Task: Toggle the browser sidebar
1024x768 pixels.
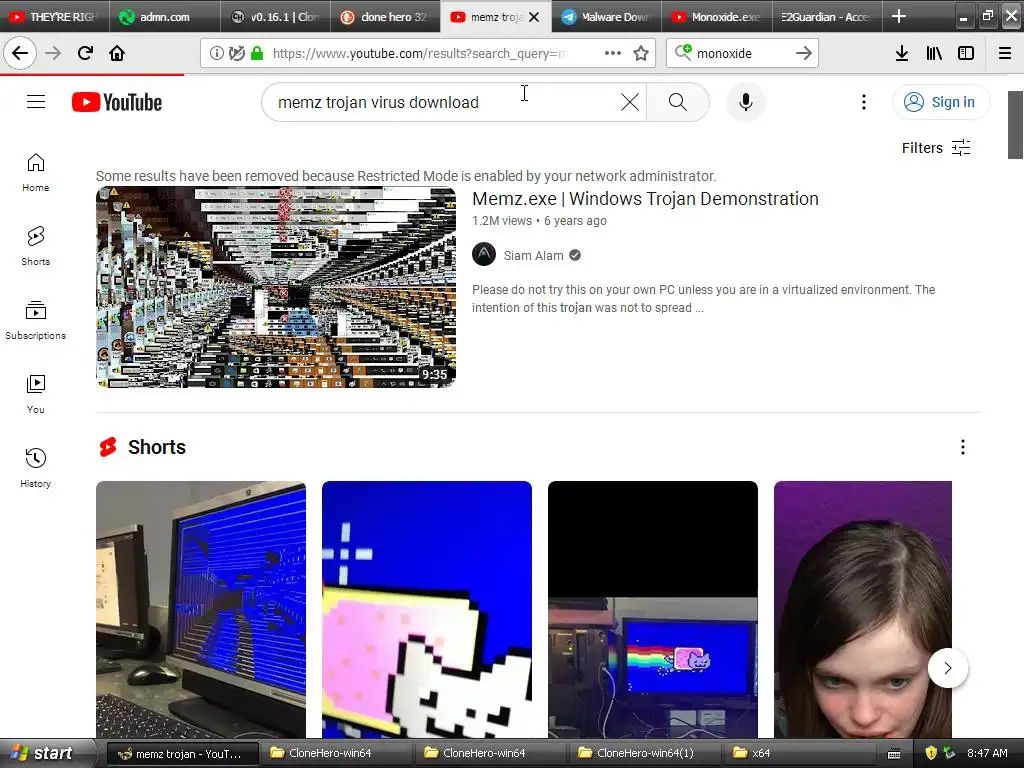Action: [x=966, y=53]
